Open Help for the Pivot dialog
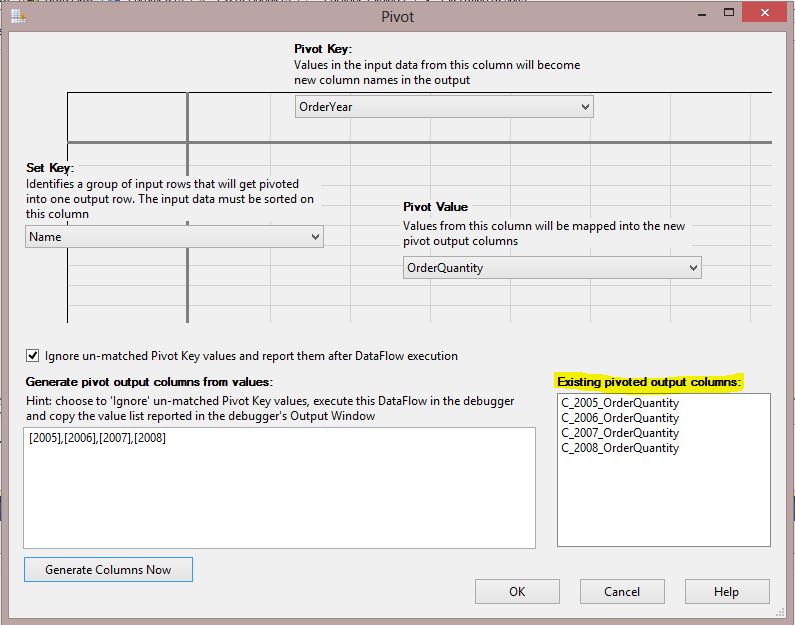 [x=726, y=591]
